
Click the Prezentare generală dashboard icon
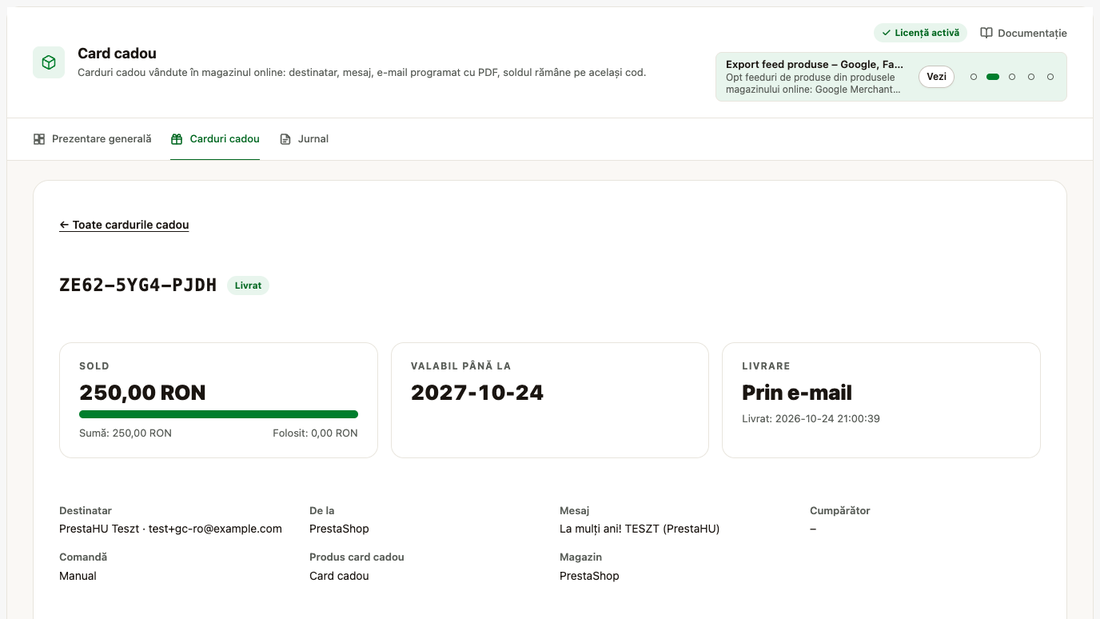click(39, 139)
